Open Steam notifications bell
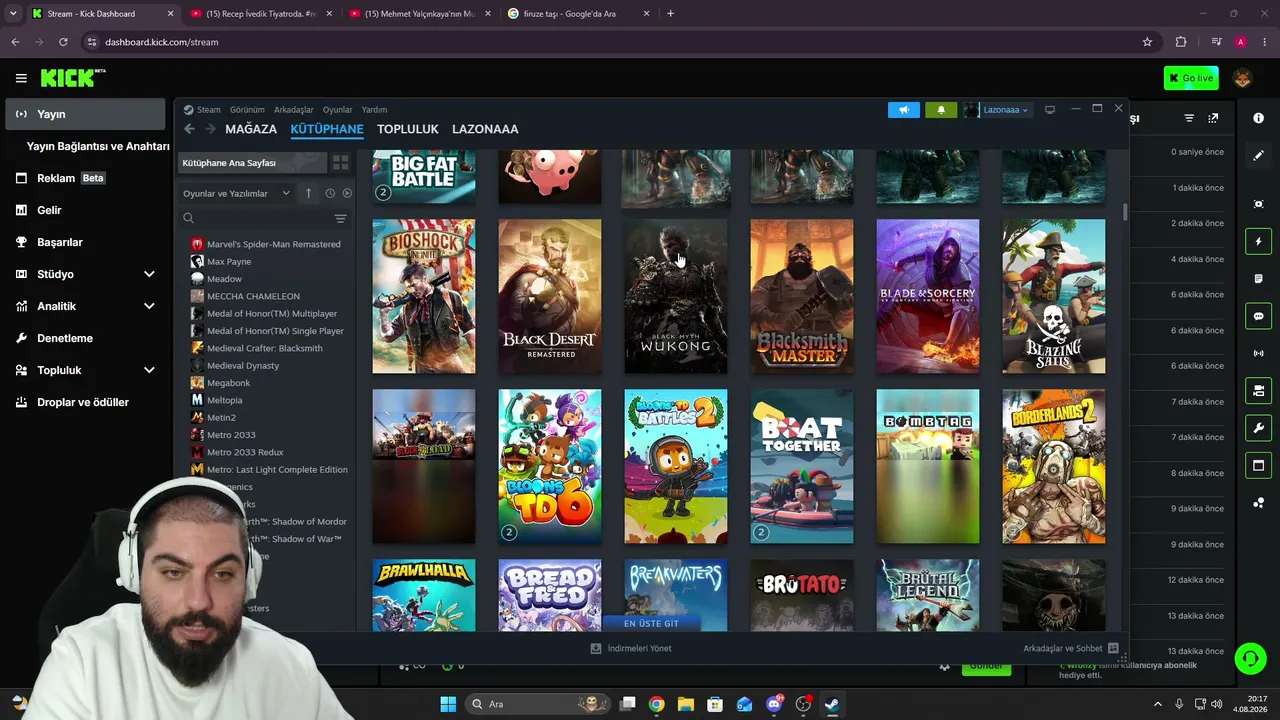 (941, 110)
